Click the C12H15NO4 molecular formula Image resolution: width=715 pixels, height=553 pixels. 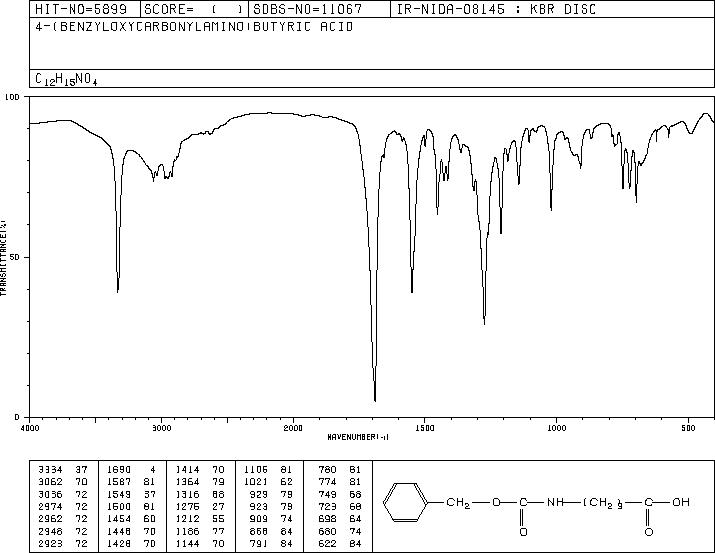(x=66, y=79)
